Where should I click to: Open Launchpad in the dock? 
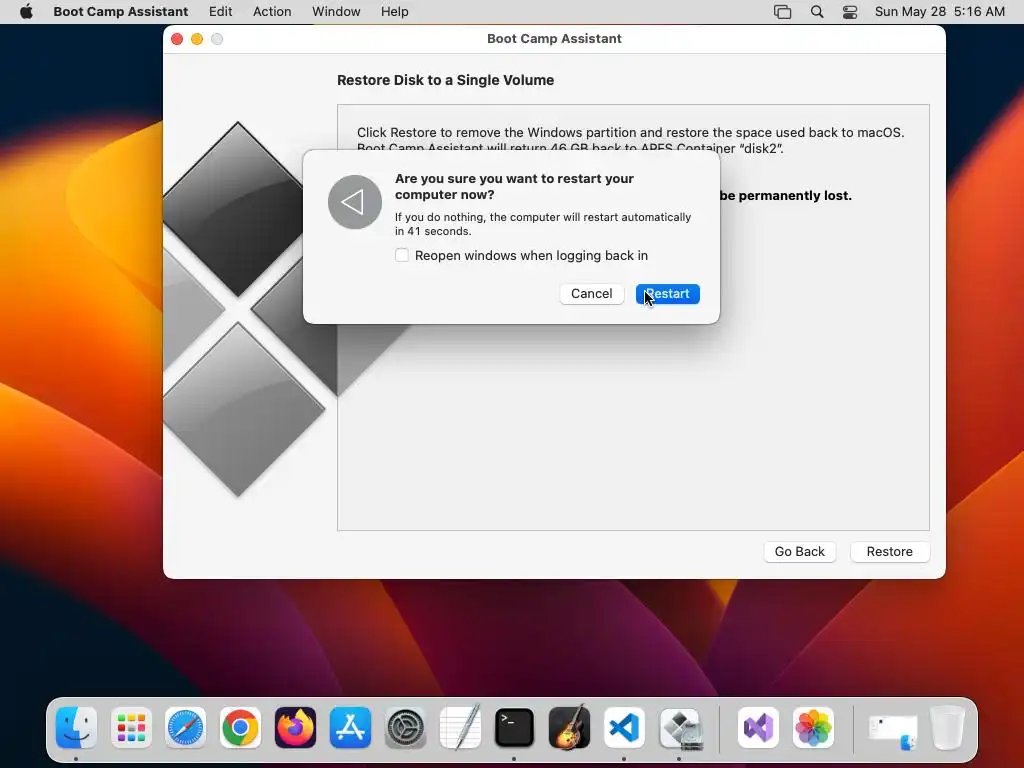click(x=131, y=727)
